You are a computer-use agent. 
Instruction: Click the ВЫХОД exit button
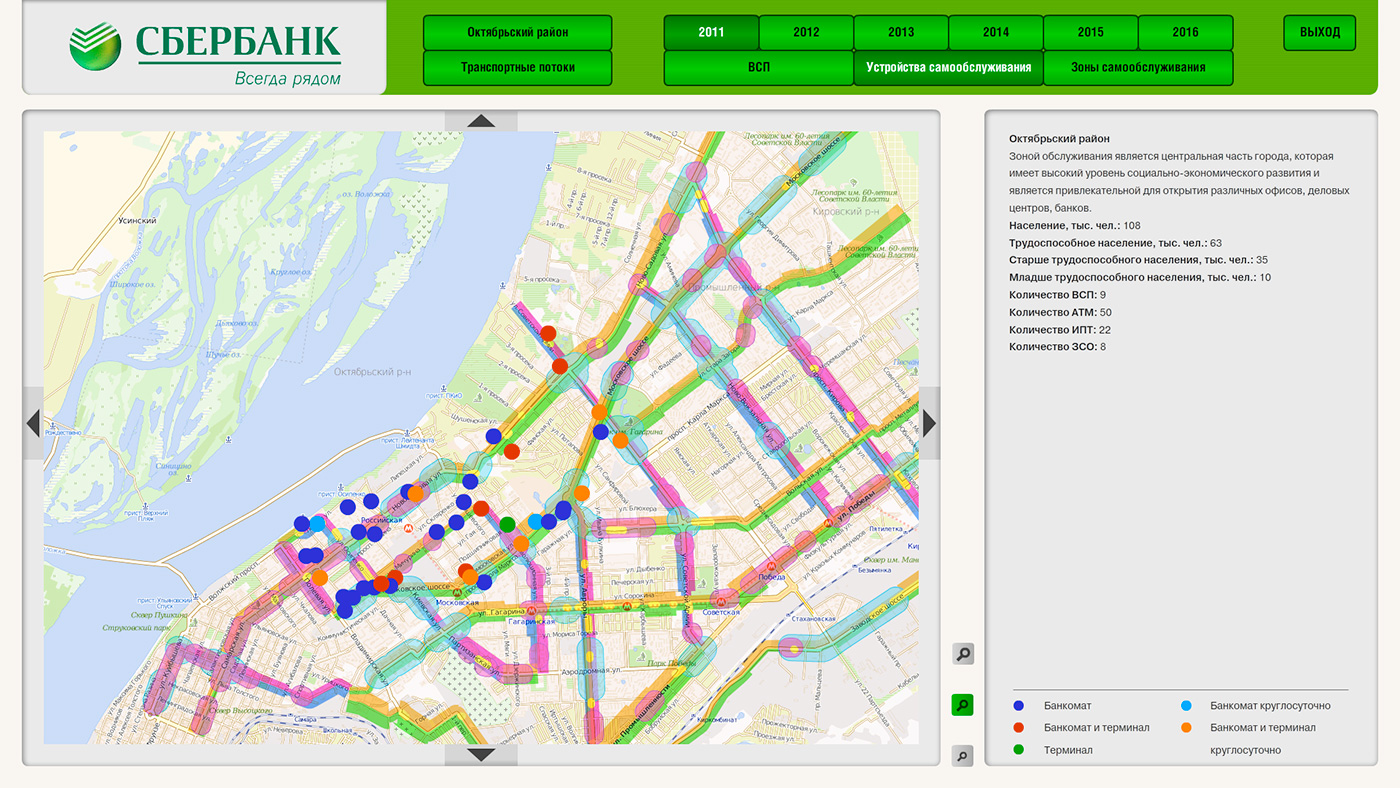(1320, 32)
